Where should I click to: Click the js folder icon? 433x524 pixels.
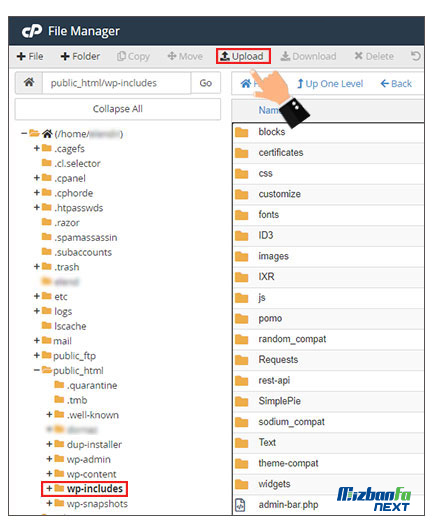click(241, 298)
